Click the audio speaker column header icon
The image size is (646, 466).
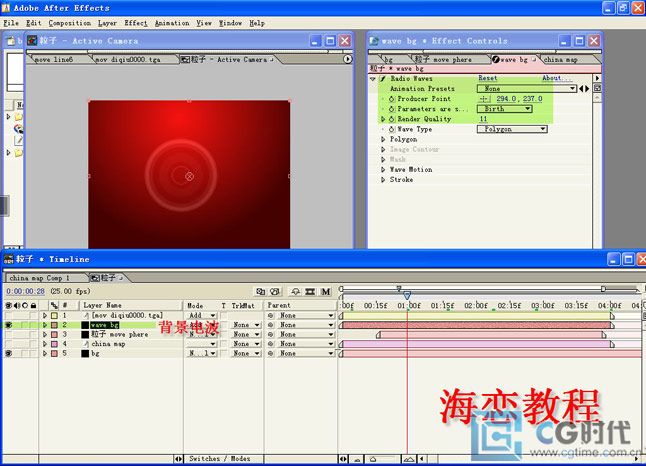[17, 305]
